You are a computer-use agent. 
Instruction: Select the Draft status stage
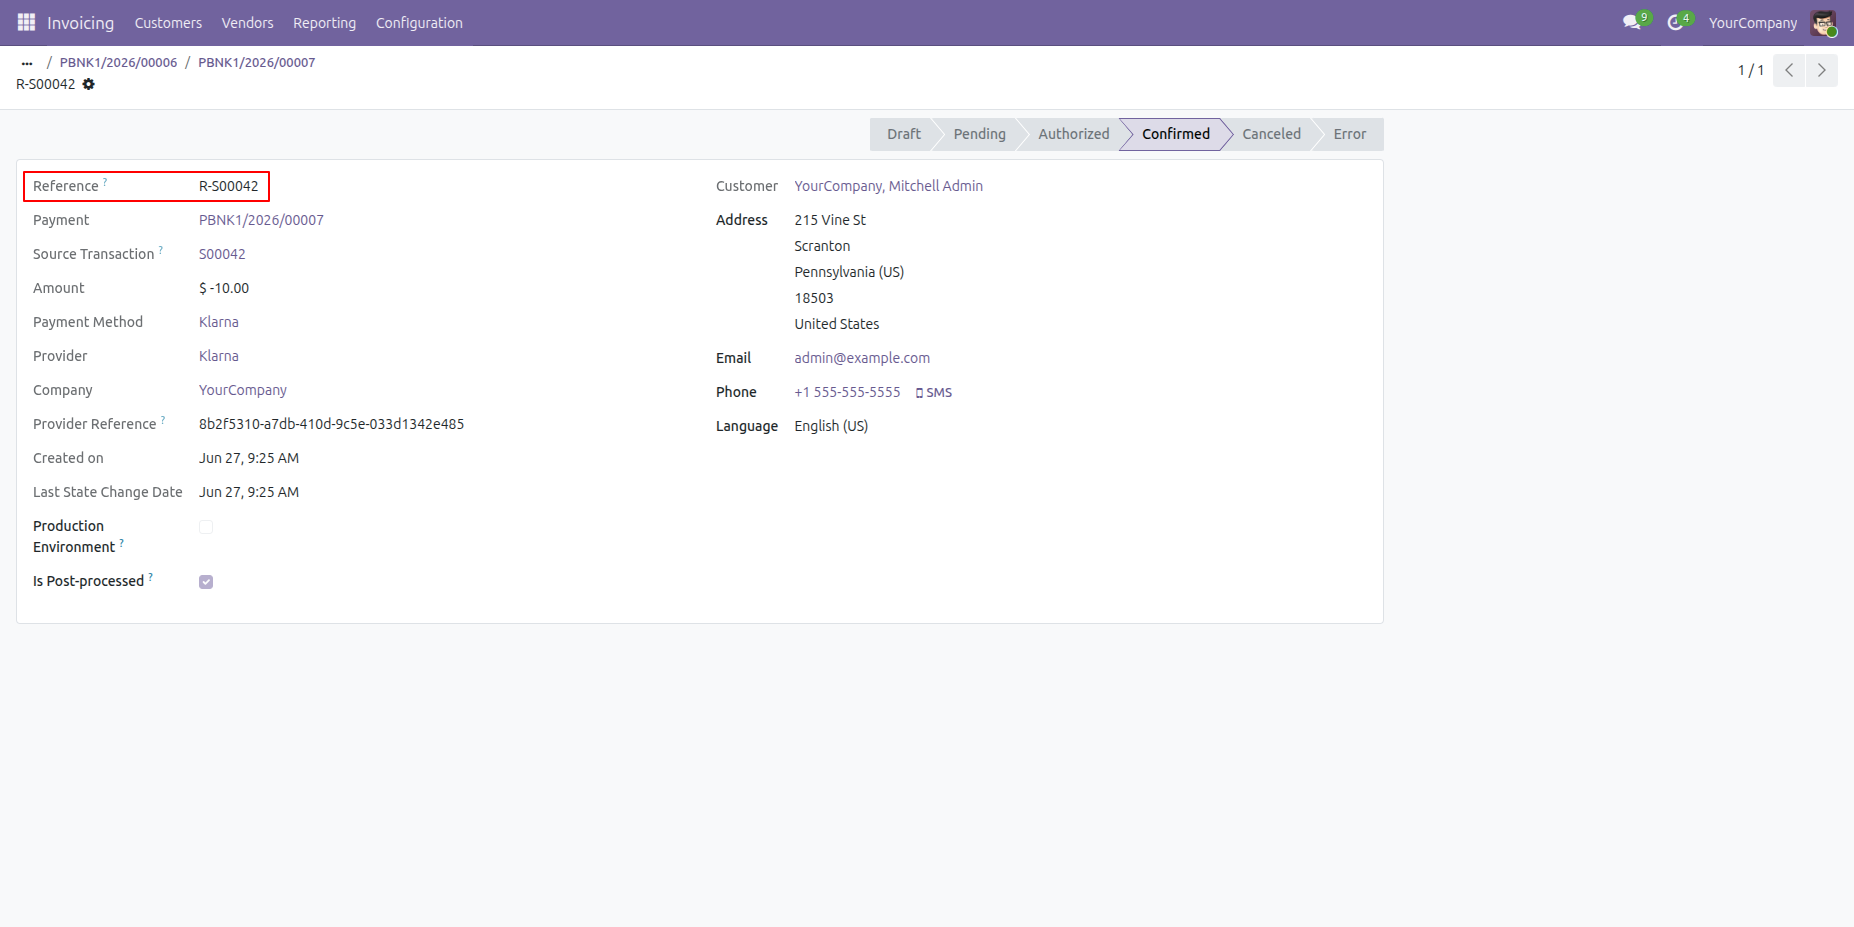click(x=904, y=134)
